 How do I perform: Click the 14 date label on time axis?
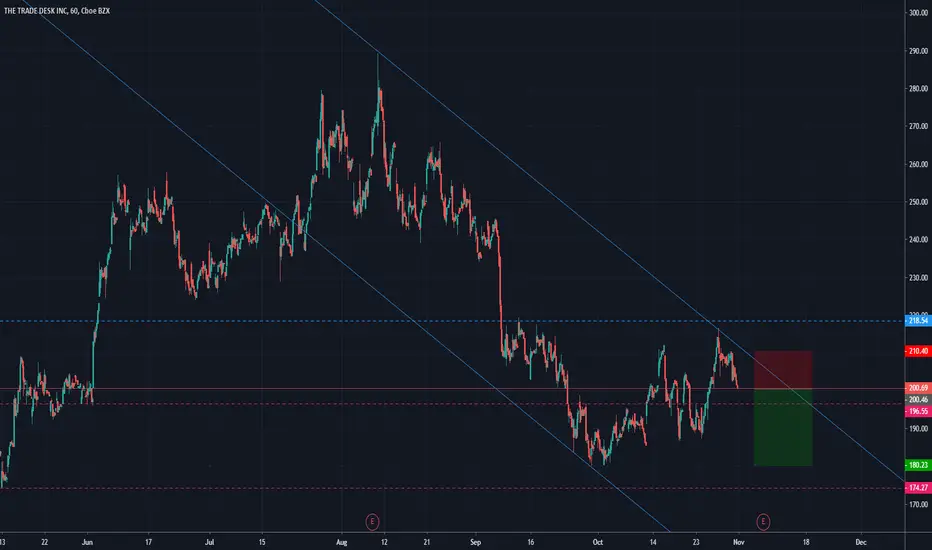(x=653, y=542)
